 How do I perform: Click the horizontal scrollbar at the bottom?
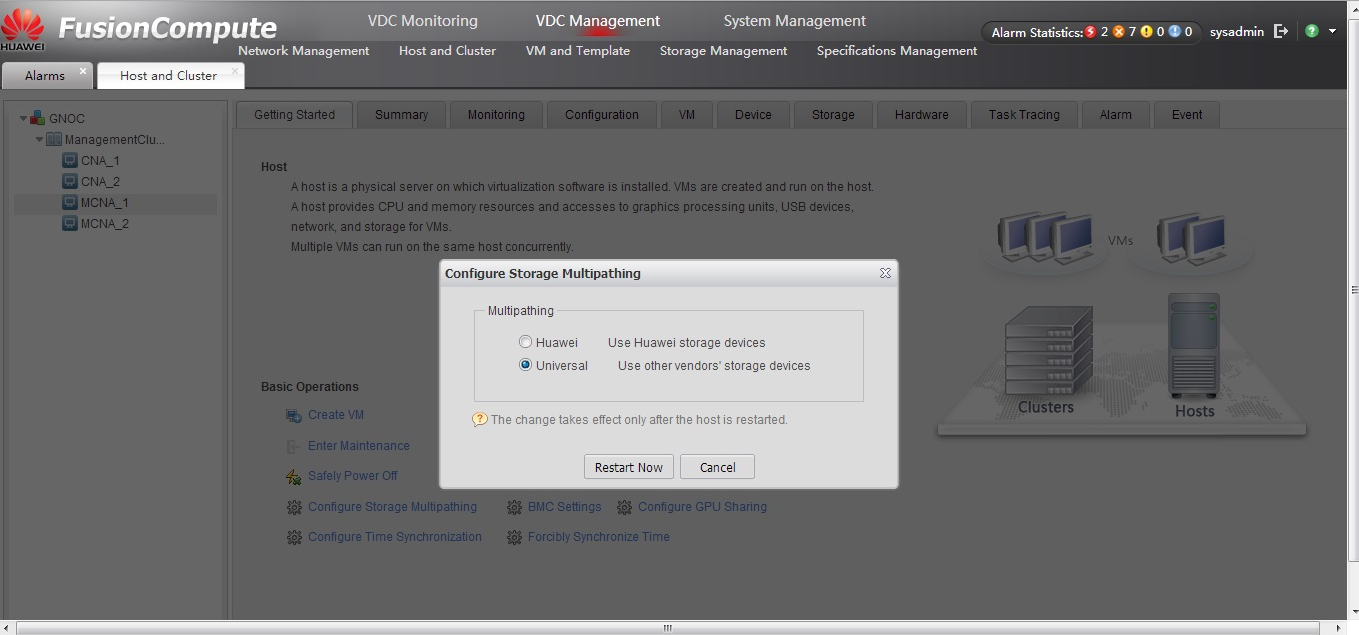668,628
